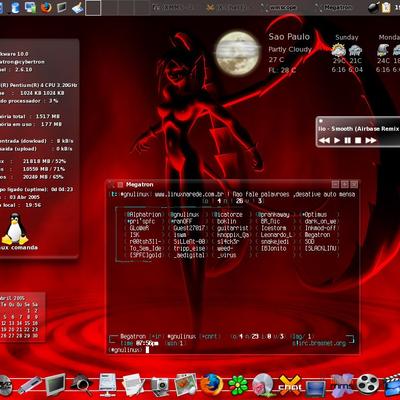Skip forward in music player widget

click(x=371, y=140)
